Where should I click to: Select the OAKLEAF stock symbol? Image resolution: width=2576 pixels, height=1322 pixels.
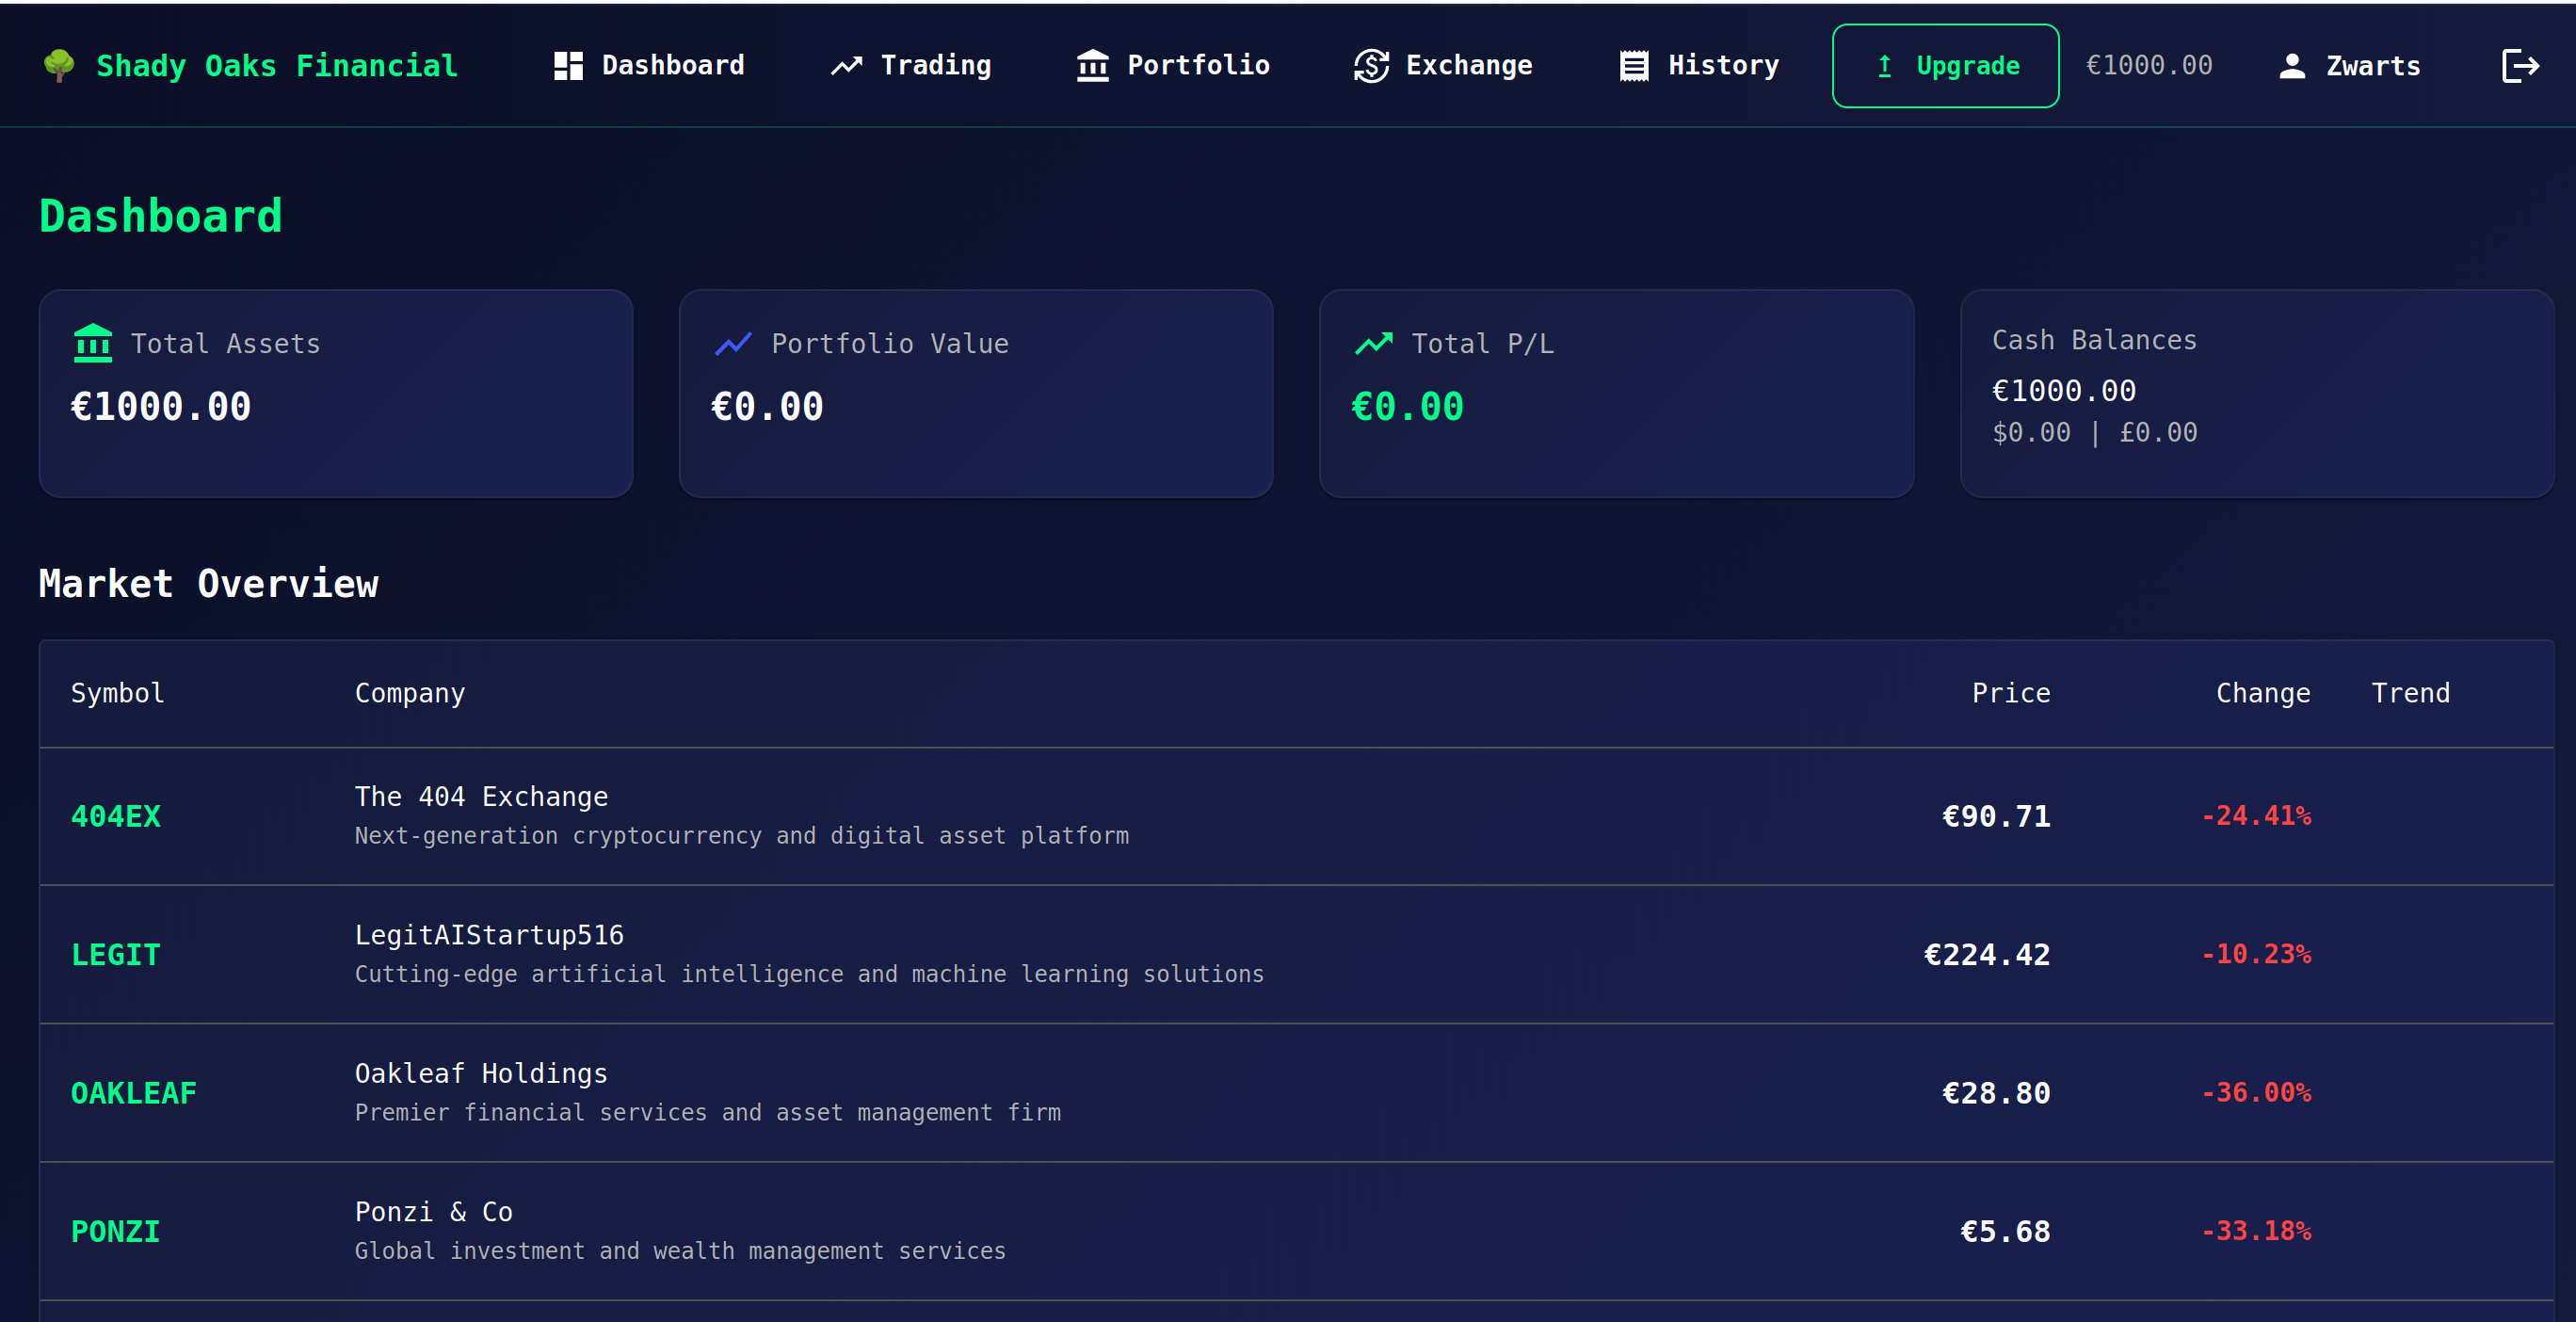point(134,1093)
